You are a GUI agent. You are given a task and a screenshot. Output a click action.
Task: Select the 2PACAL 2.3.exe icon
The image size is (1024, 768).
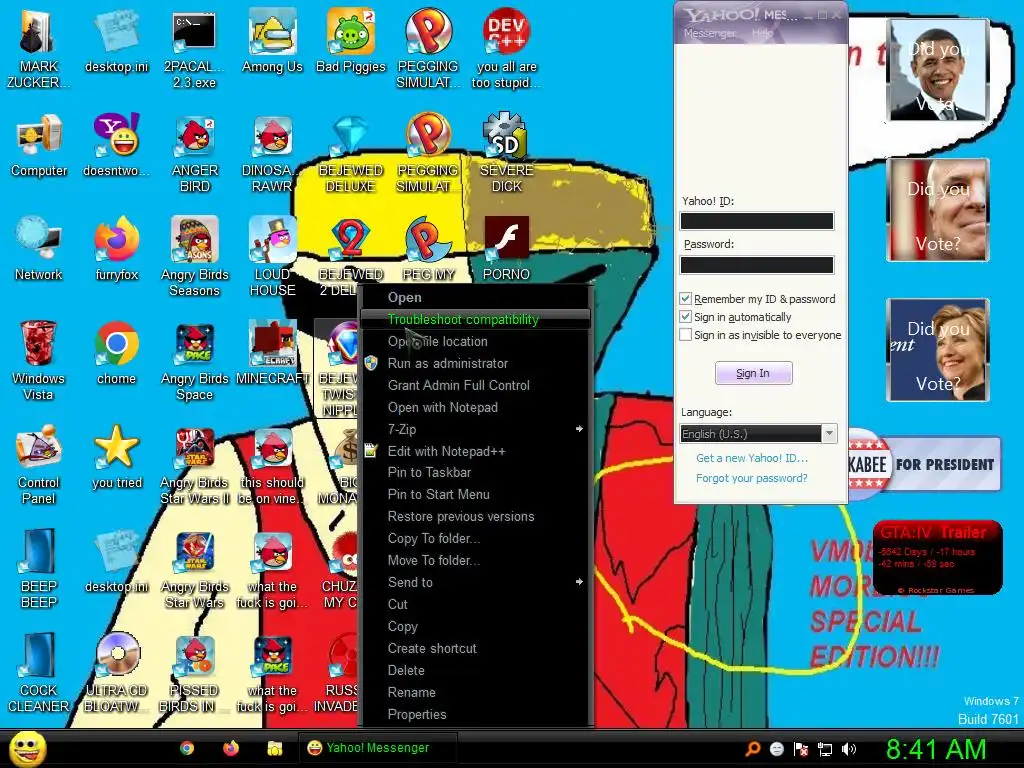pyautogui.click(x=194, y=49)
